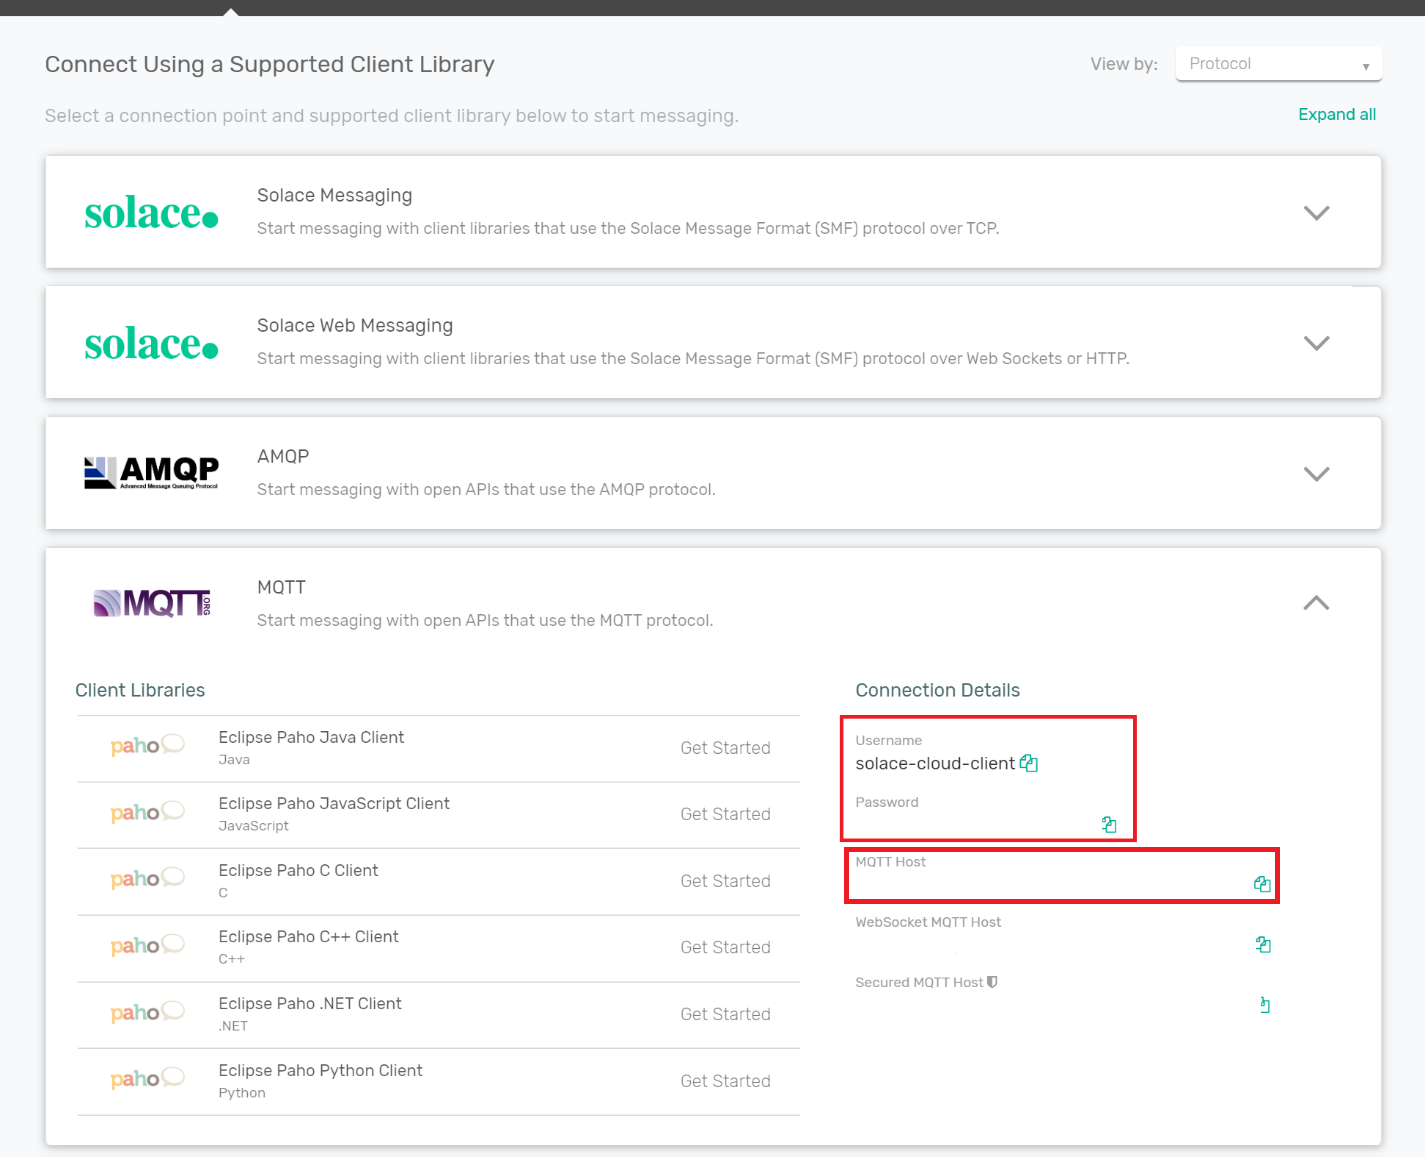Copy the WebSocket MQTT Host address
Screen dimensions: 1425x1157
click(1263, 944)
